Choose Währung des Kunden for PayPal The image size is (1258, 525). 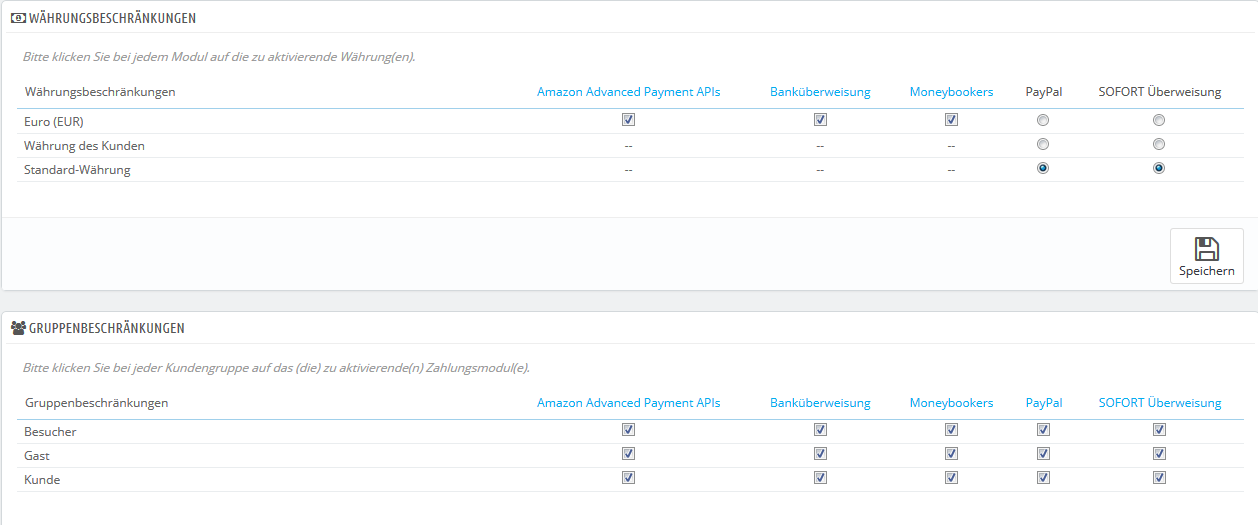coord(1043,145)
